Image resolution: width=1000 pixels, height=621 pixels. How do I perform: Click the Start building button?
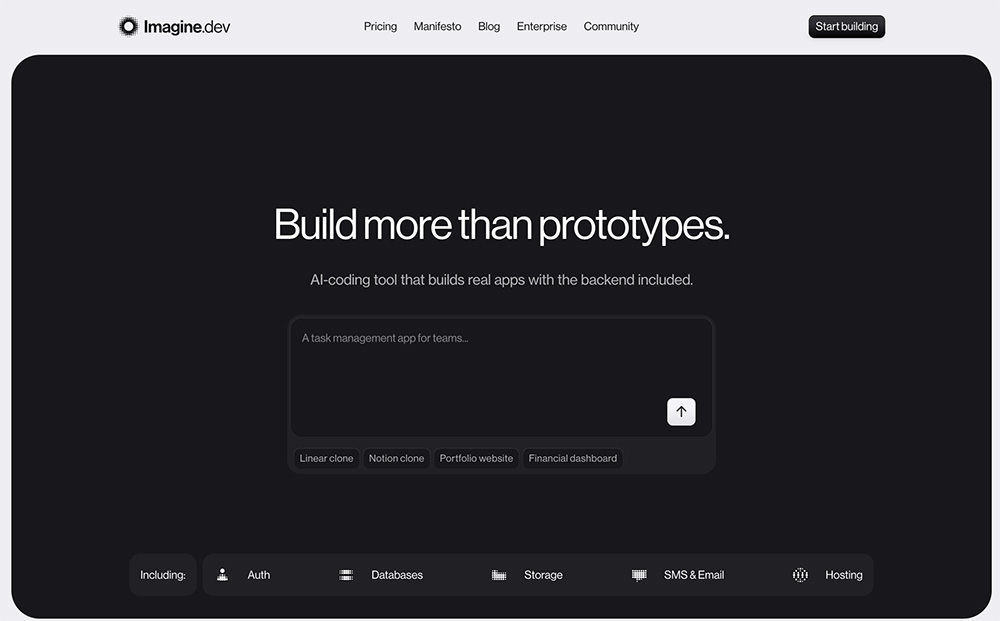click(846, 27)
